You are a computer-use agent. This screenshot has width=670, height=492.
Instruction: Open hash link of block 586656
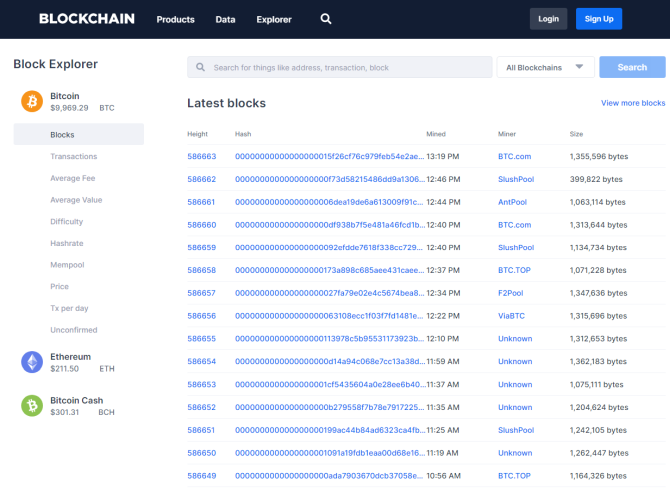[x=329, y=316]
